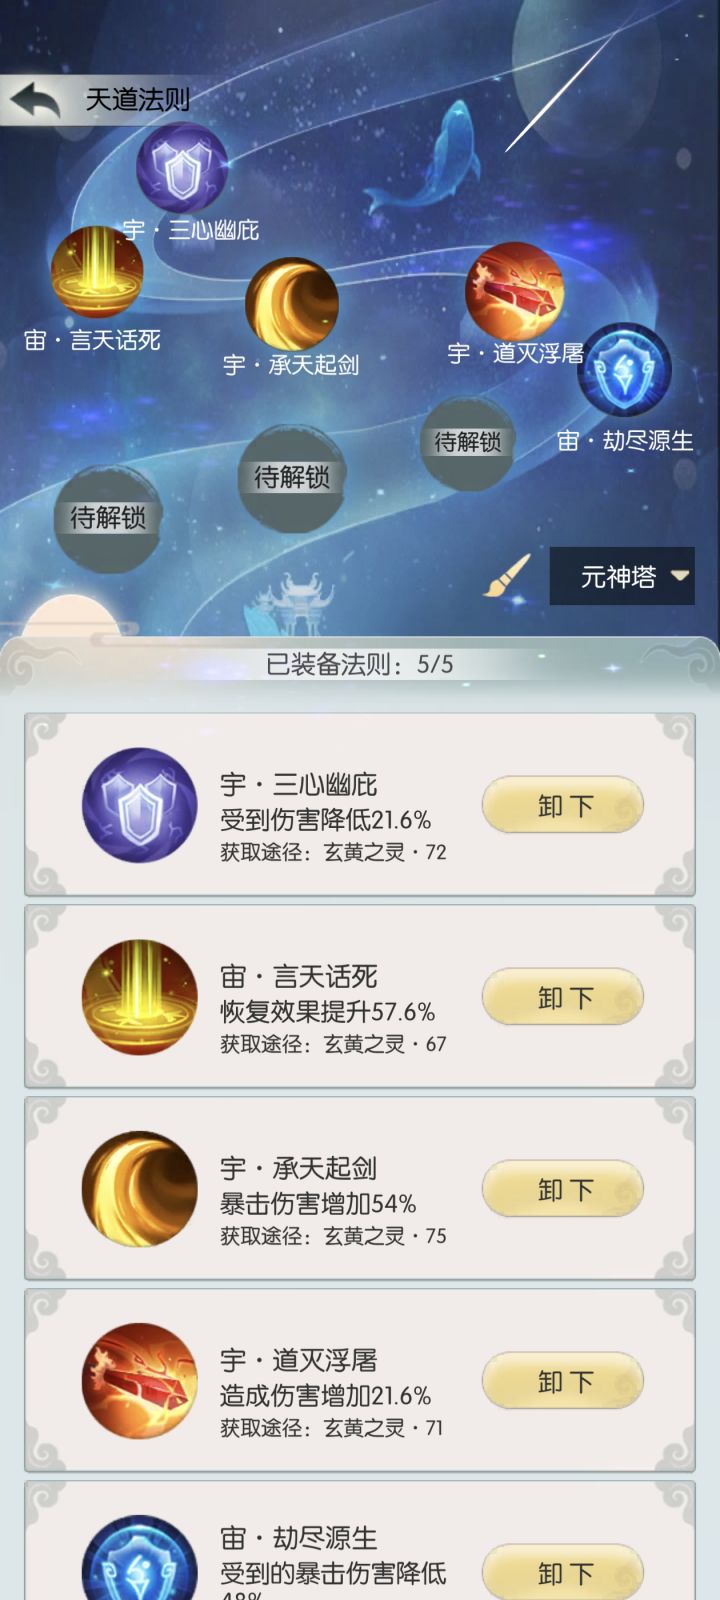Tap the 宇·道灭浮屠 icon in equipped list
Screen dimensions: 720x1600
click(140, 1382)
